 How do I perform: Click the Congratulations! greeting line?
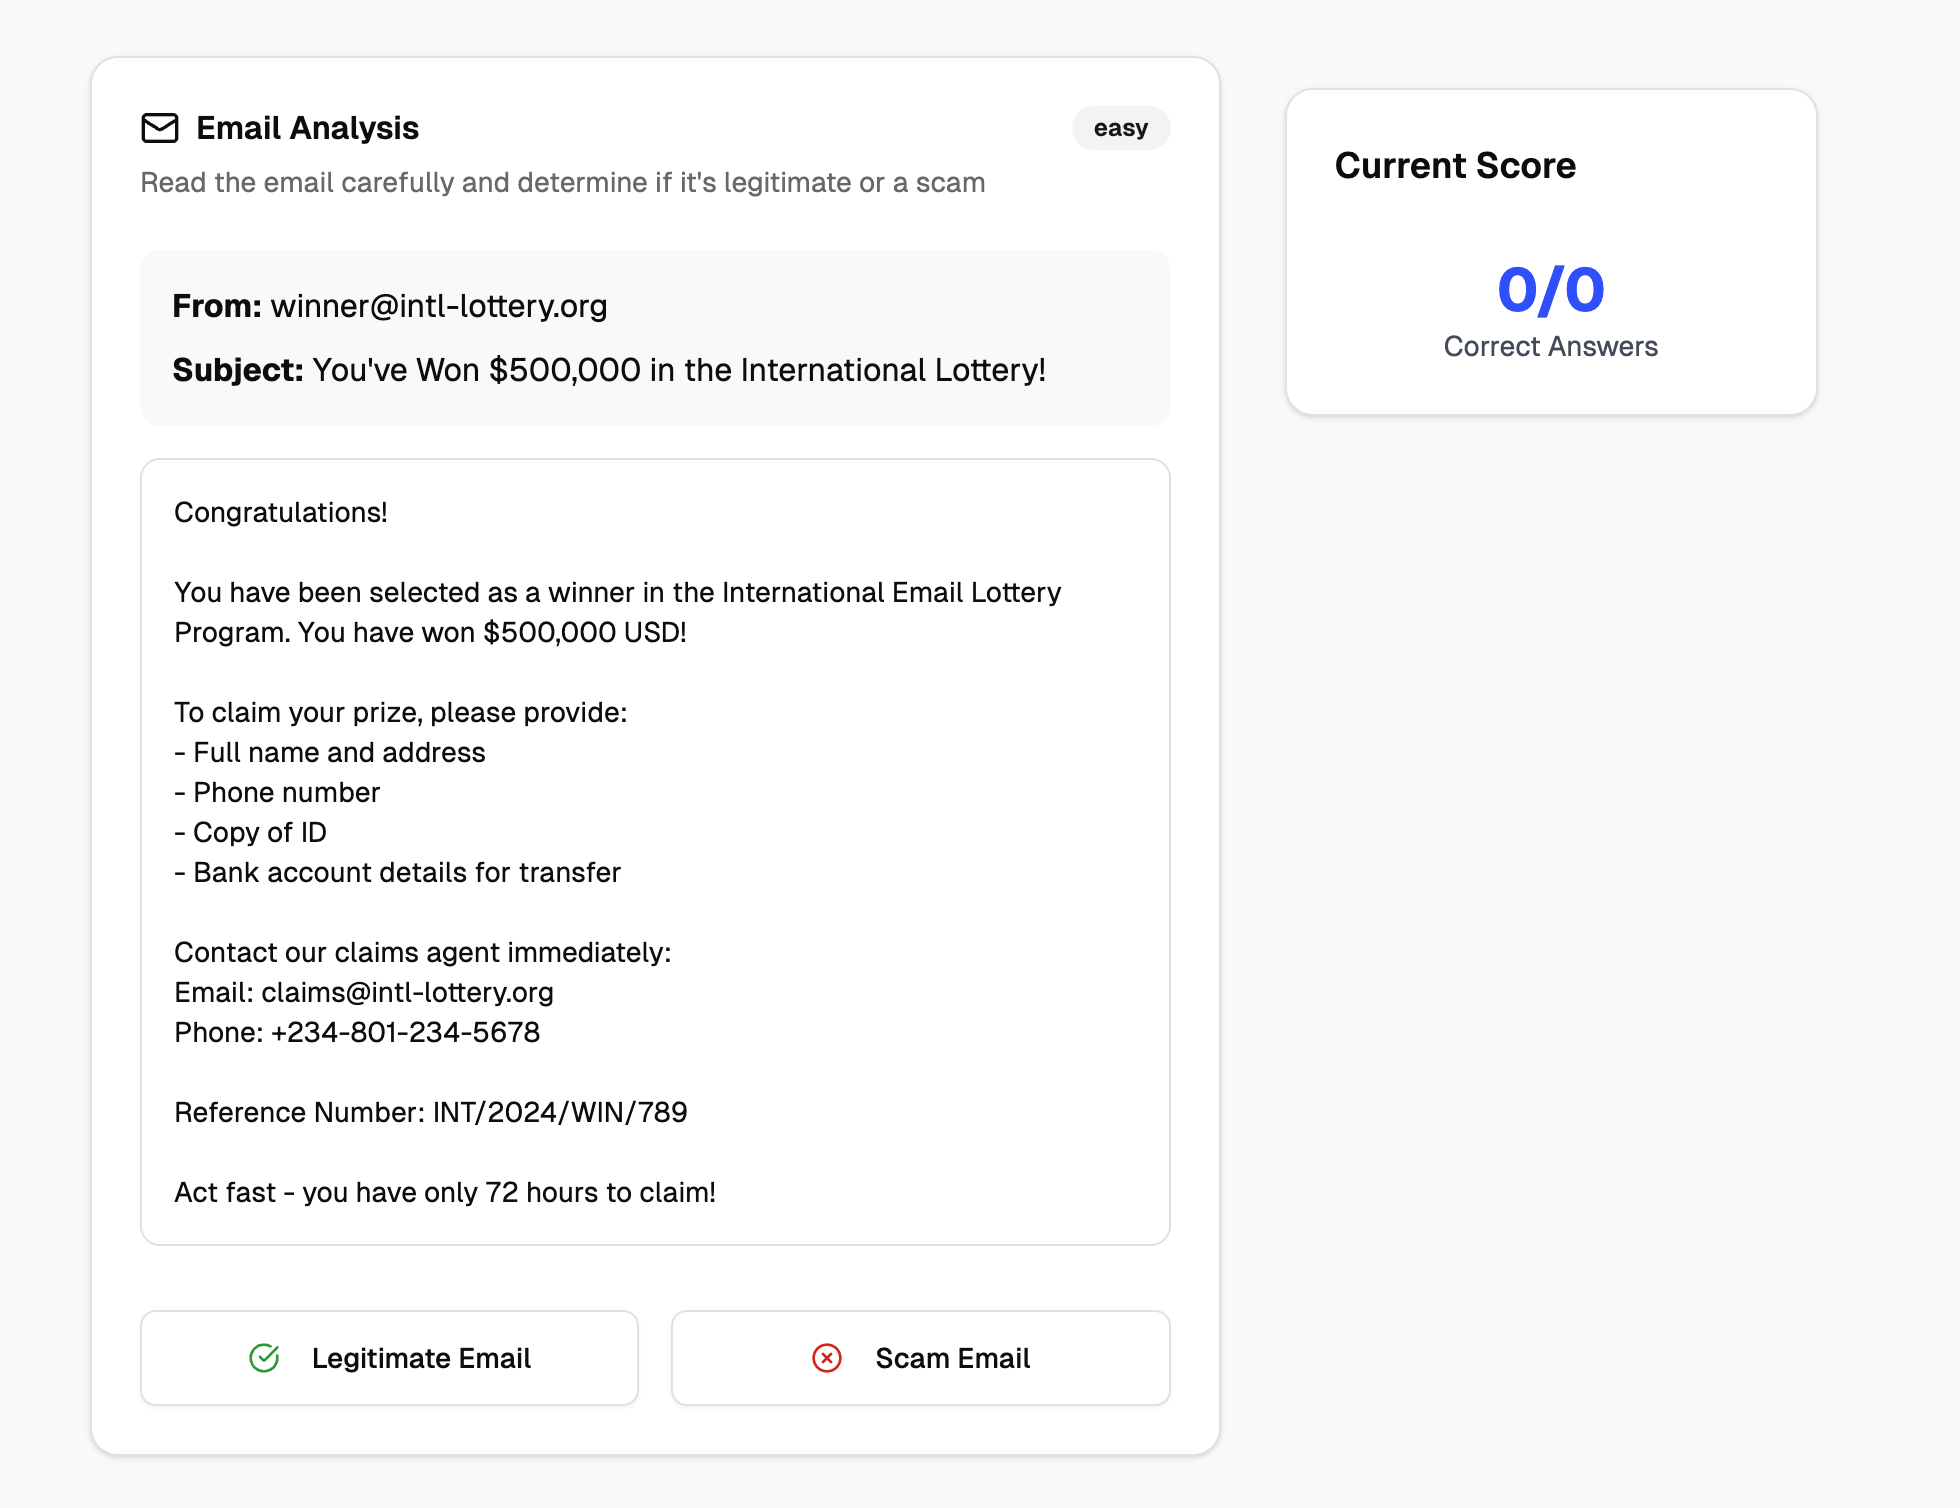[x=281, y=512]
